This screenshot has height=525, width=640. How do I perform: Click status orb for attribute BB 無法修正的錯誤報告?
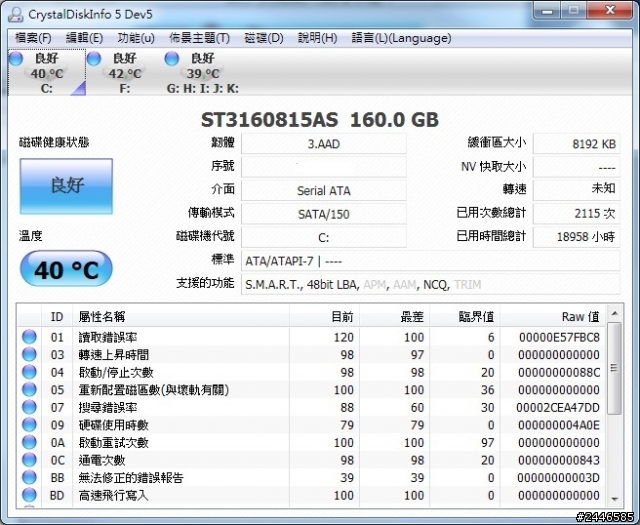29,477
